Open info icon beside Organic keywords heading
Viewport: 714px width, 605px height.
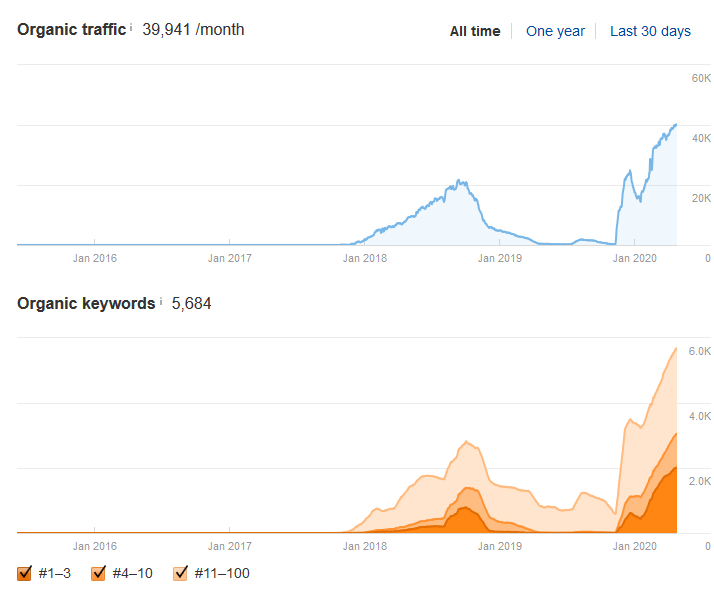161,301
